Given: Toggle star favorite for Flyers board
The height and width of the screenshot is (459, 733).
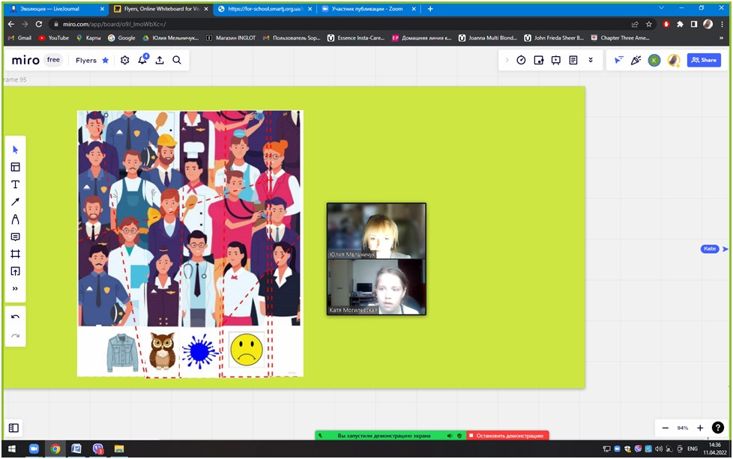Looking at the screenshot, I should 106,60.
